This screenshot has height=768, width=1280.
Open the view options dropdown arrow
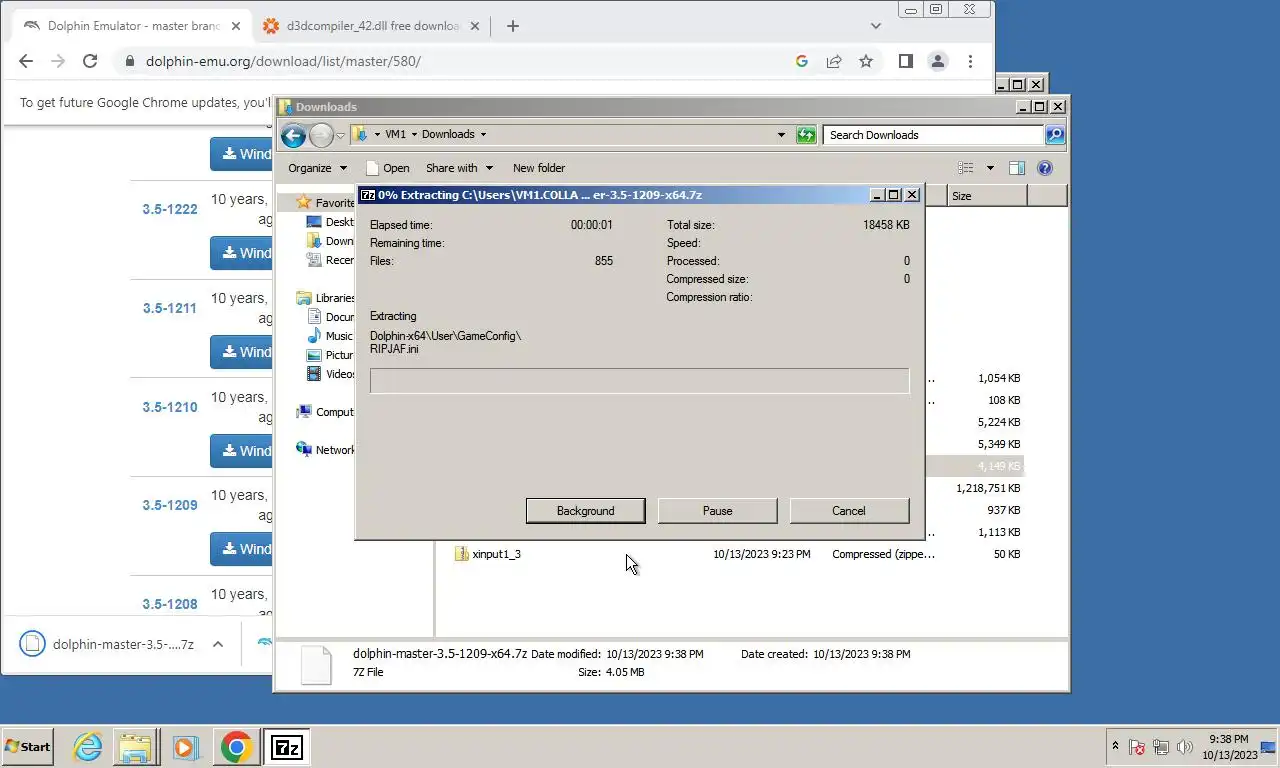pos(990,168)
